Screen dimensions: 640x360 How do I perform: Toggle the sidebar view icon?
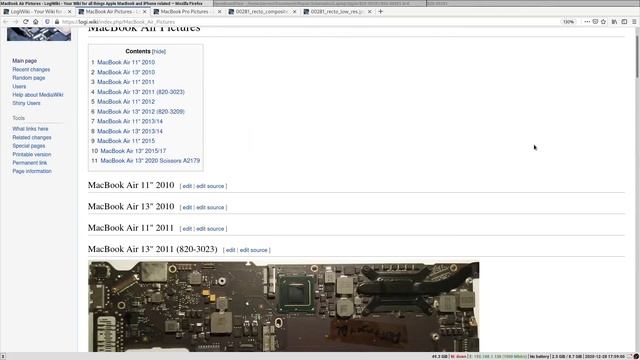(624, 22)
